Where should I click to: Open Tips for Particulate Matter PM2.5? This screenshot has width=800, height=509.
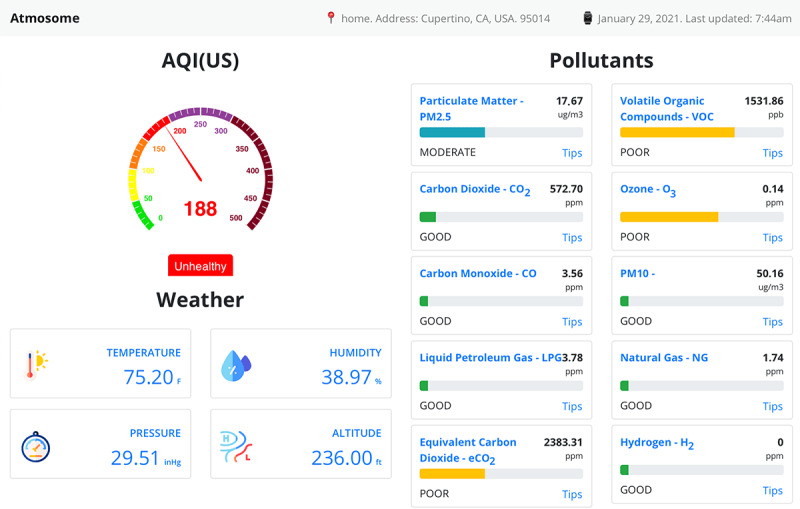click(x=572, y=153)
